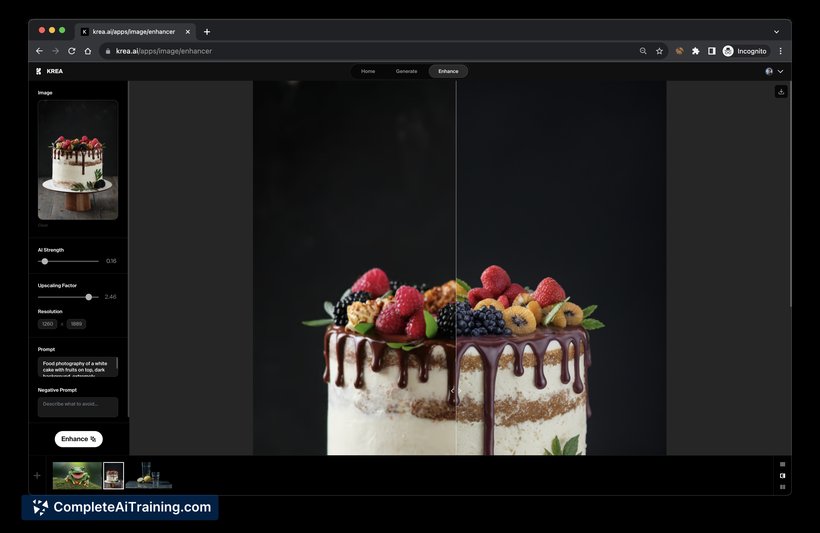820x533 pixels.
Task: Go back in browser history
Action: 39,51
